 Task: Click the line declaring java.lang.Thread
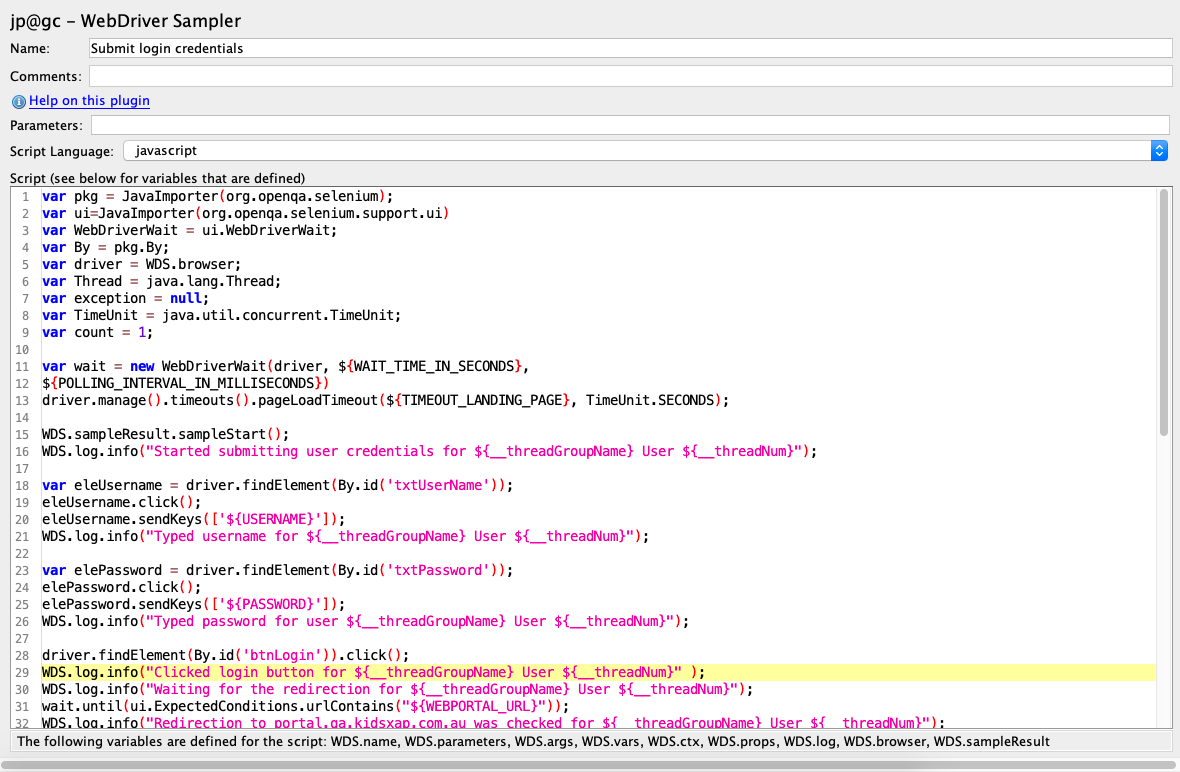click(161, 281)
